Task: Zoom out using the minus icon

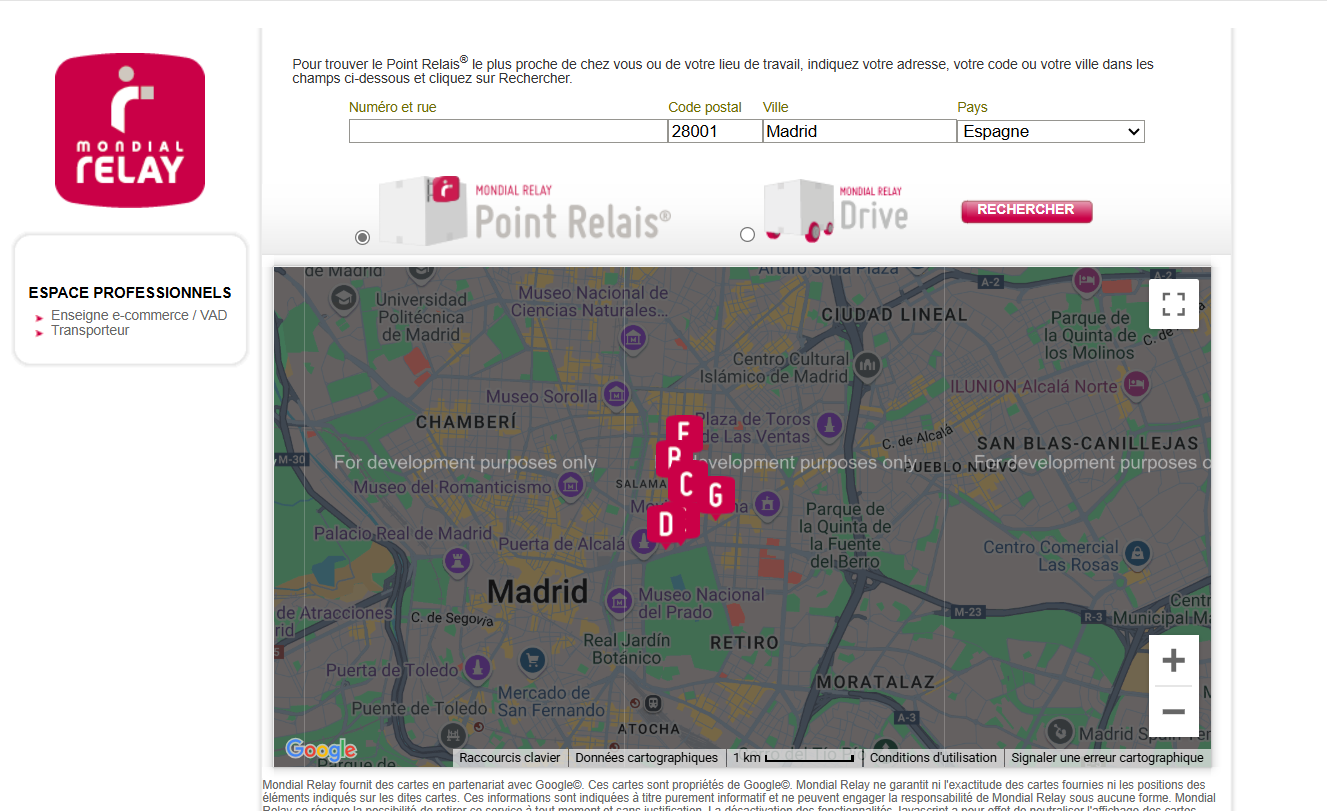Action: (x=1173, y=712)
